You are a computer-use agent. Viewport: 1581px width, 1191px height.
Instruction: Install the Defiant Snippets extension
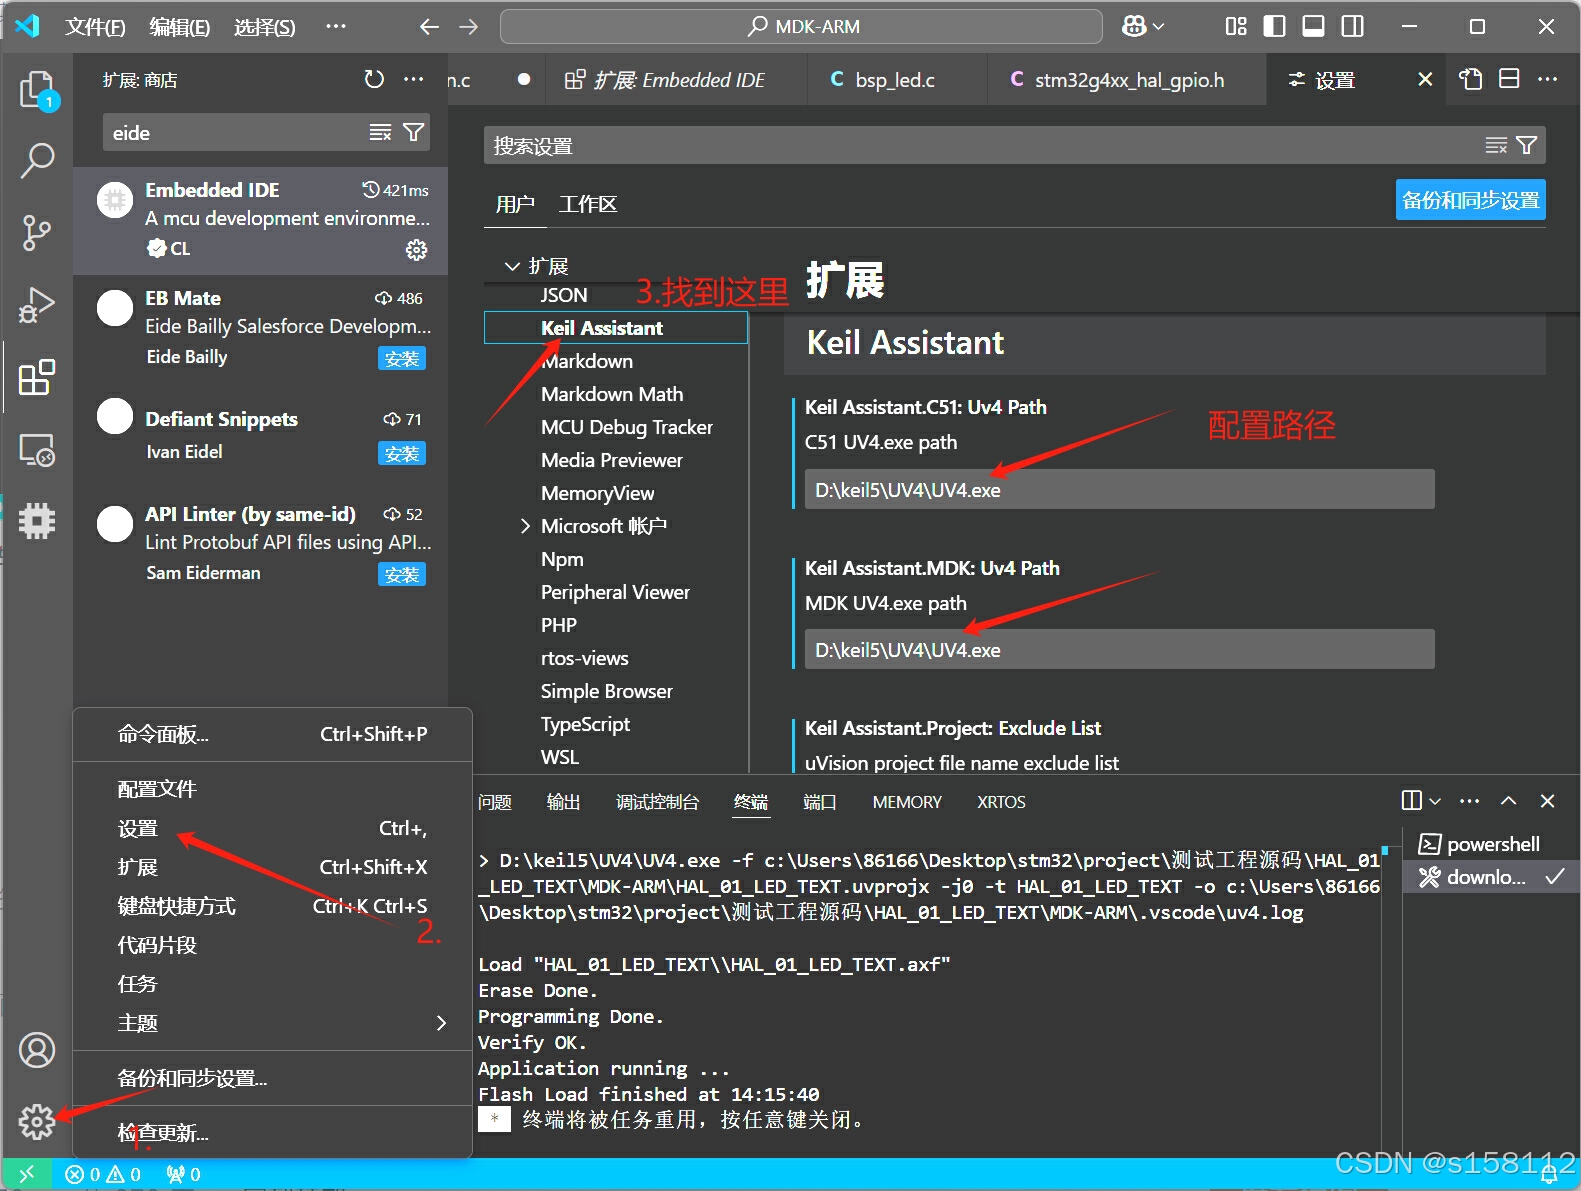[x=402, y=454]
